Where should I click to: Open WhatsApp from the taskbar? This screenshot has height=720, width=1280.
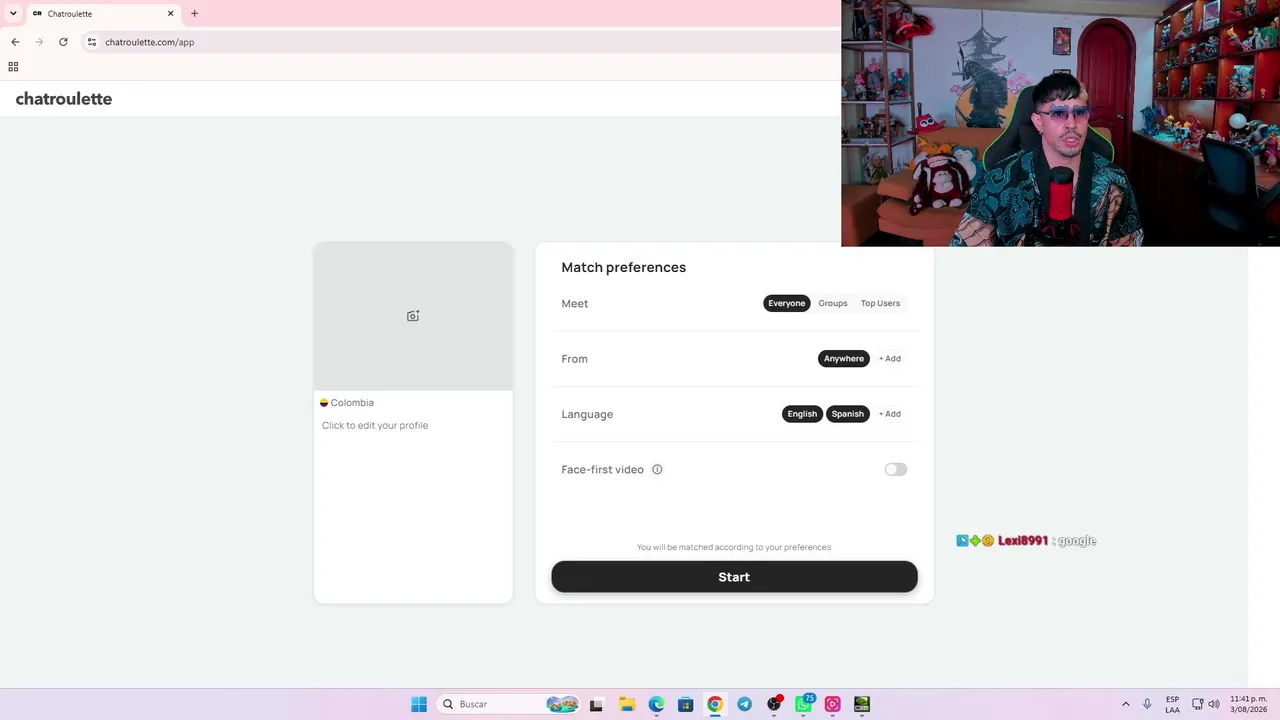(x=803, y=704)
